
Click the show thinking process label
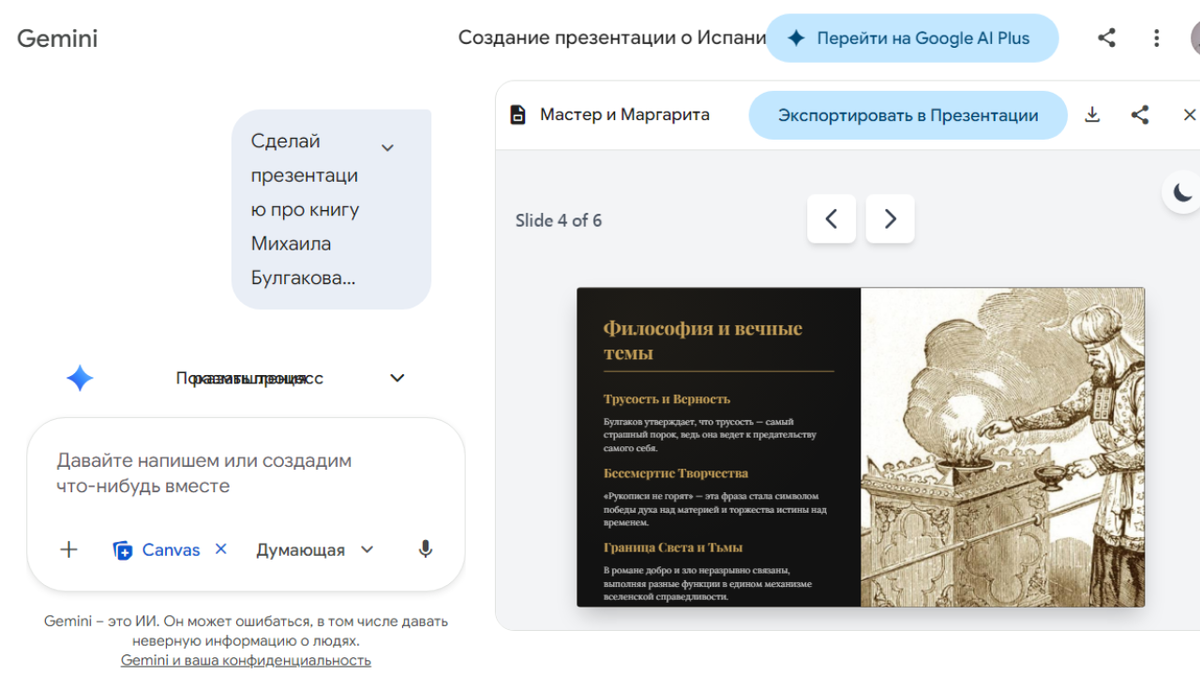coord(250,378)
